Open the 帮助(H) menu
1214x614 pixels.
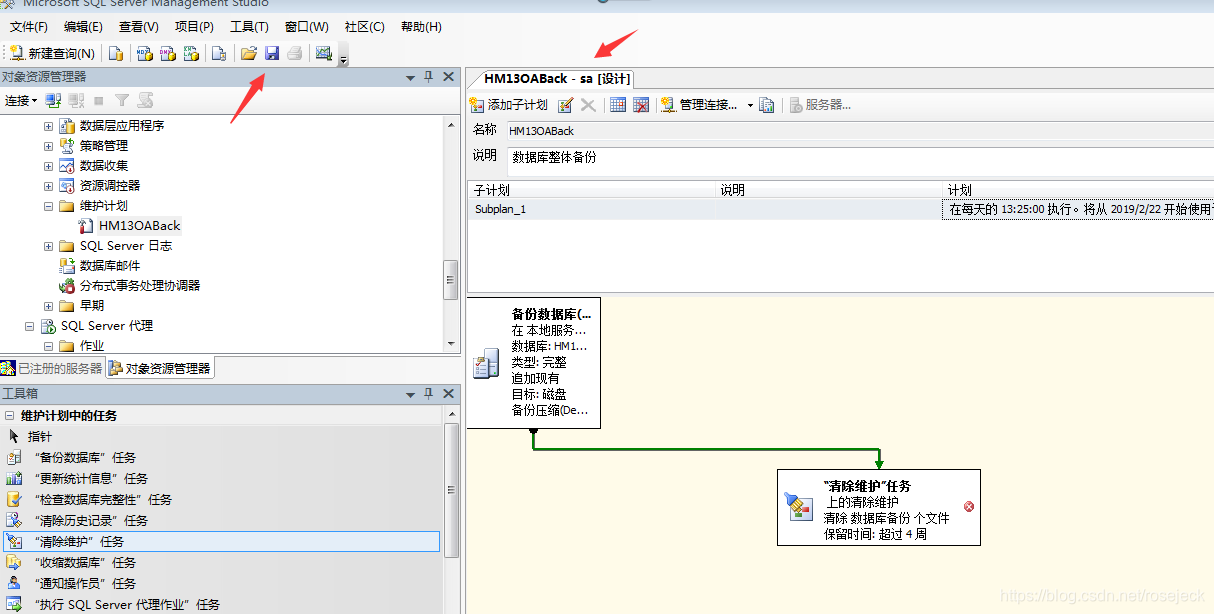pos(421,27)
